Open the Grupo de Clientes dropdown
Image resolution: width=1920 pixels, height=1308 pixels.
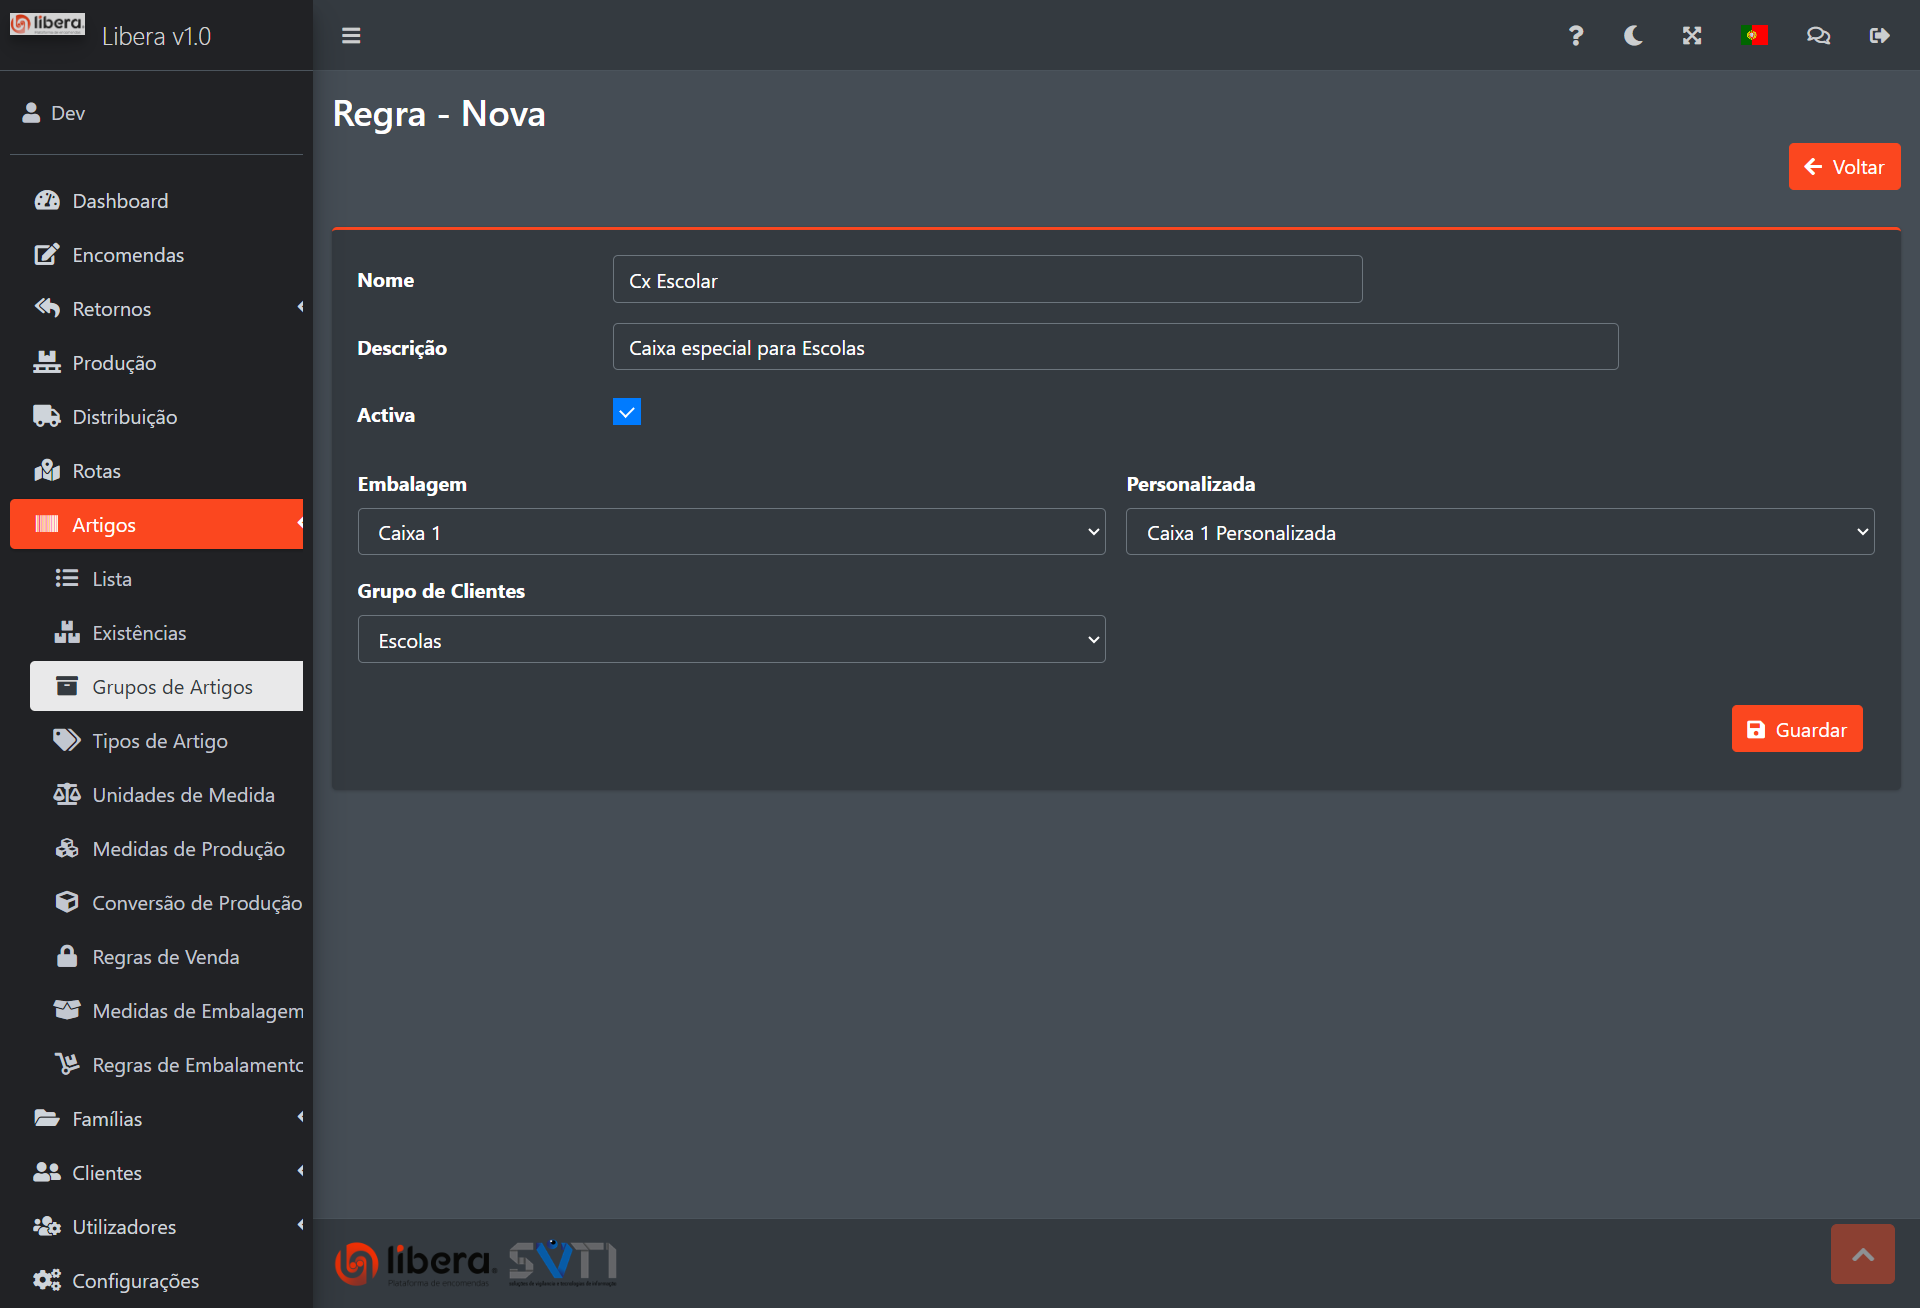731,640
